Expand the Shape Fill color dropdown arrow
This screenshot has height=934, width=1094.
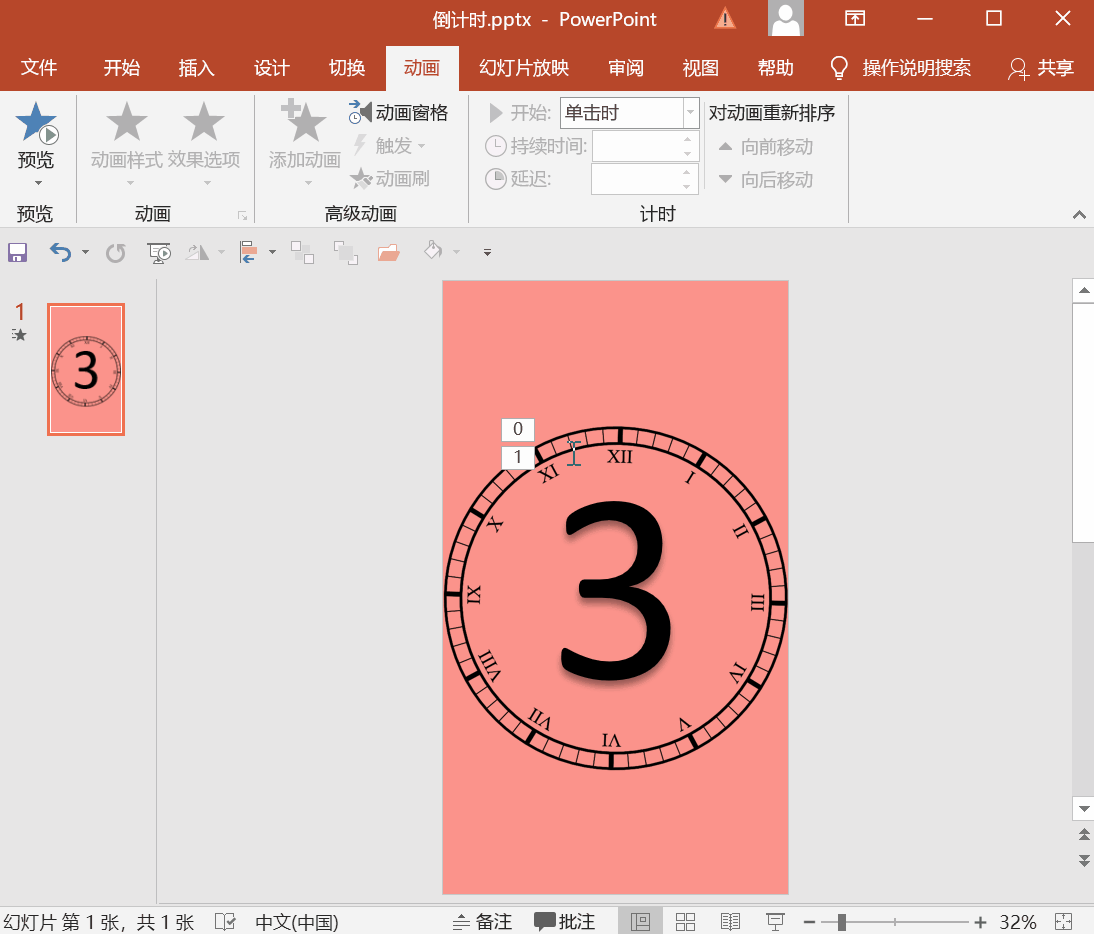(456, 252)
